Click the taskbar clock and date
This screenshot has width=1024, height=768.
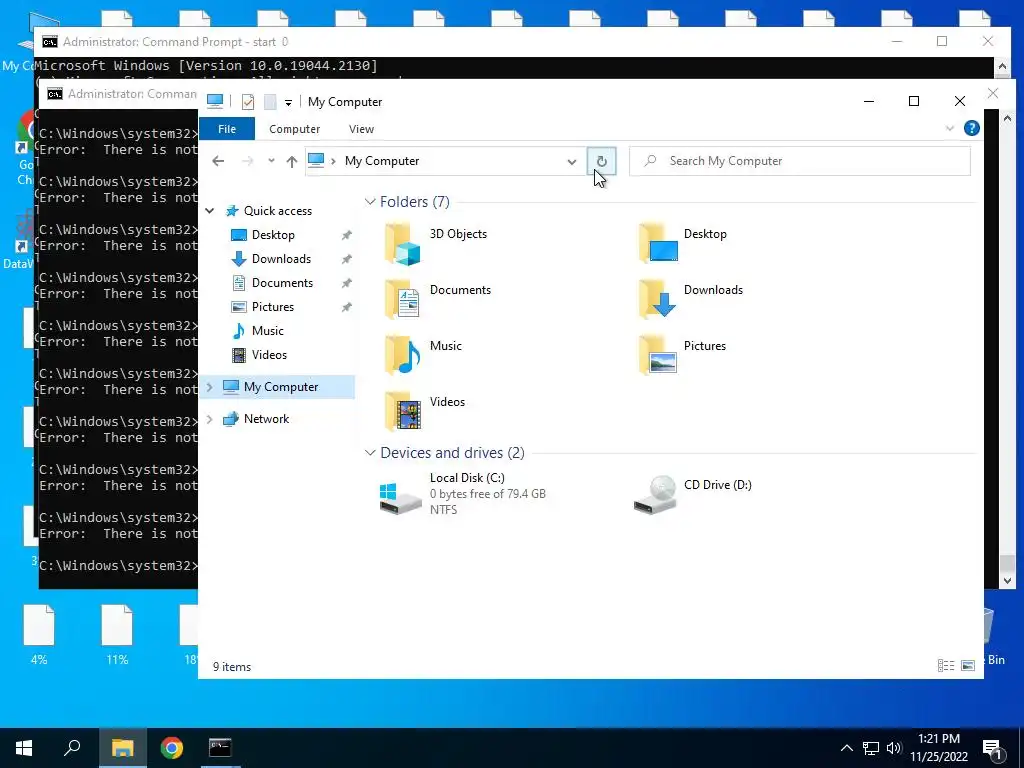(938, 748)
